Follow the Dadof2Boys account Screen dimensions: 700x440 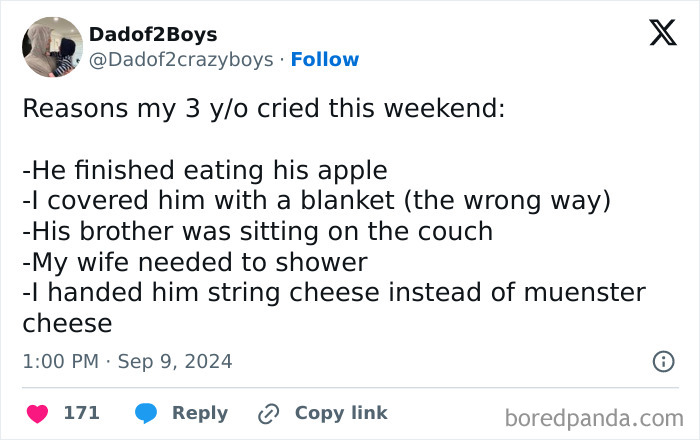(x=324, y=60)
